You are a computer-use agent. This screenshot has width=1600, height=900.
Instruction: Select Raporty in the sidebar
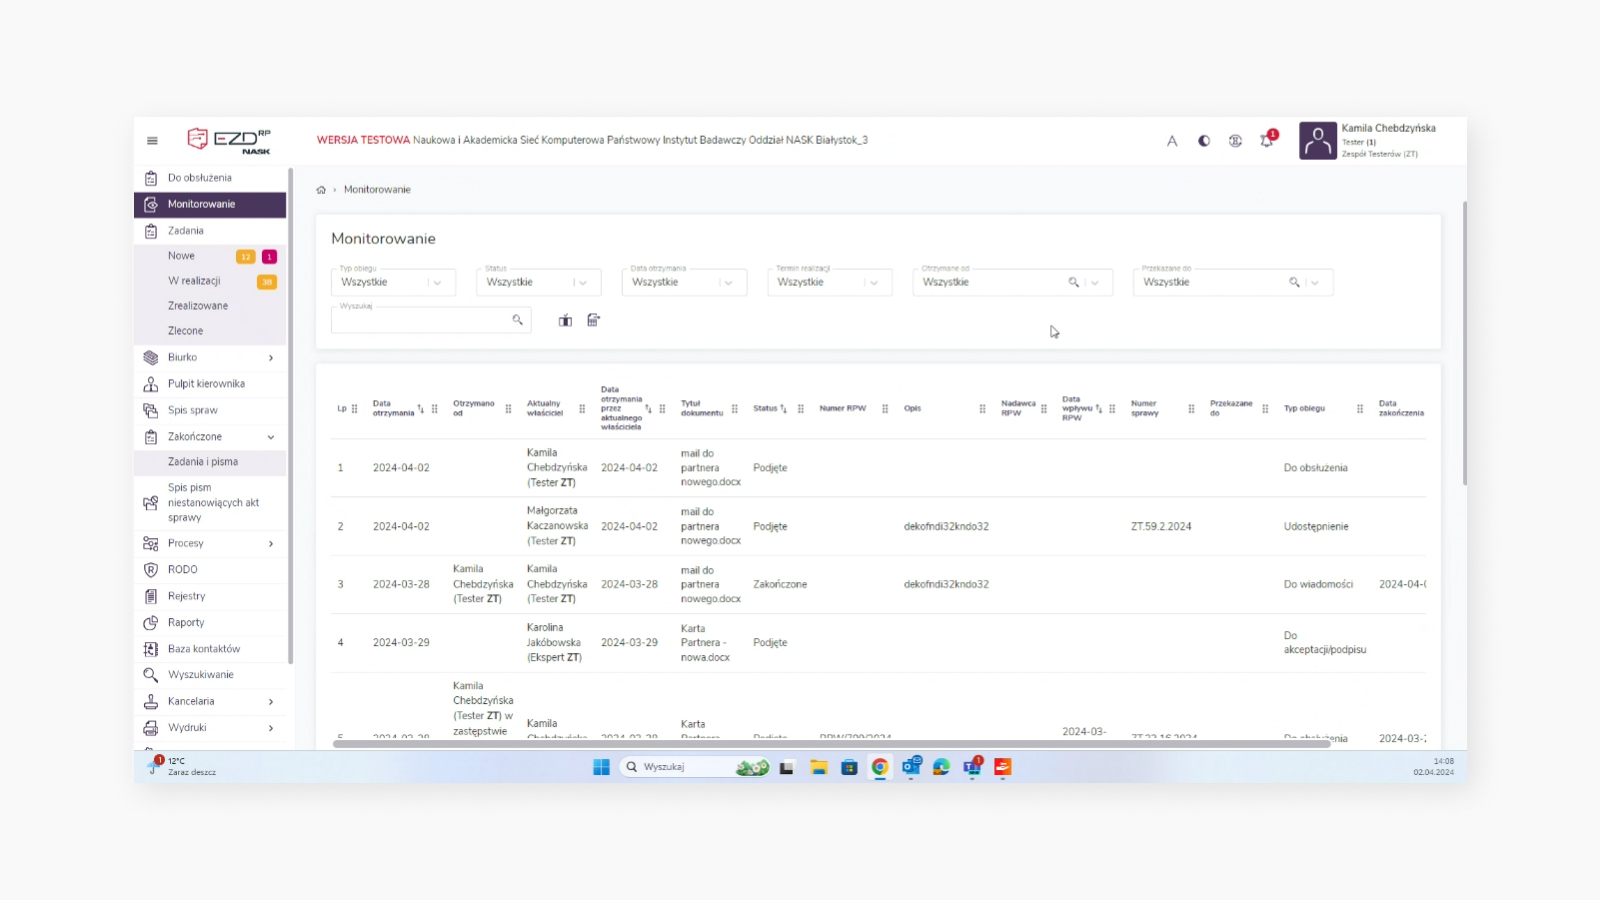tap(186, 623)
